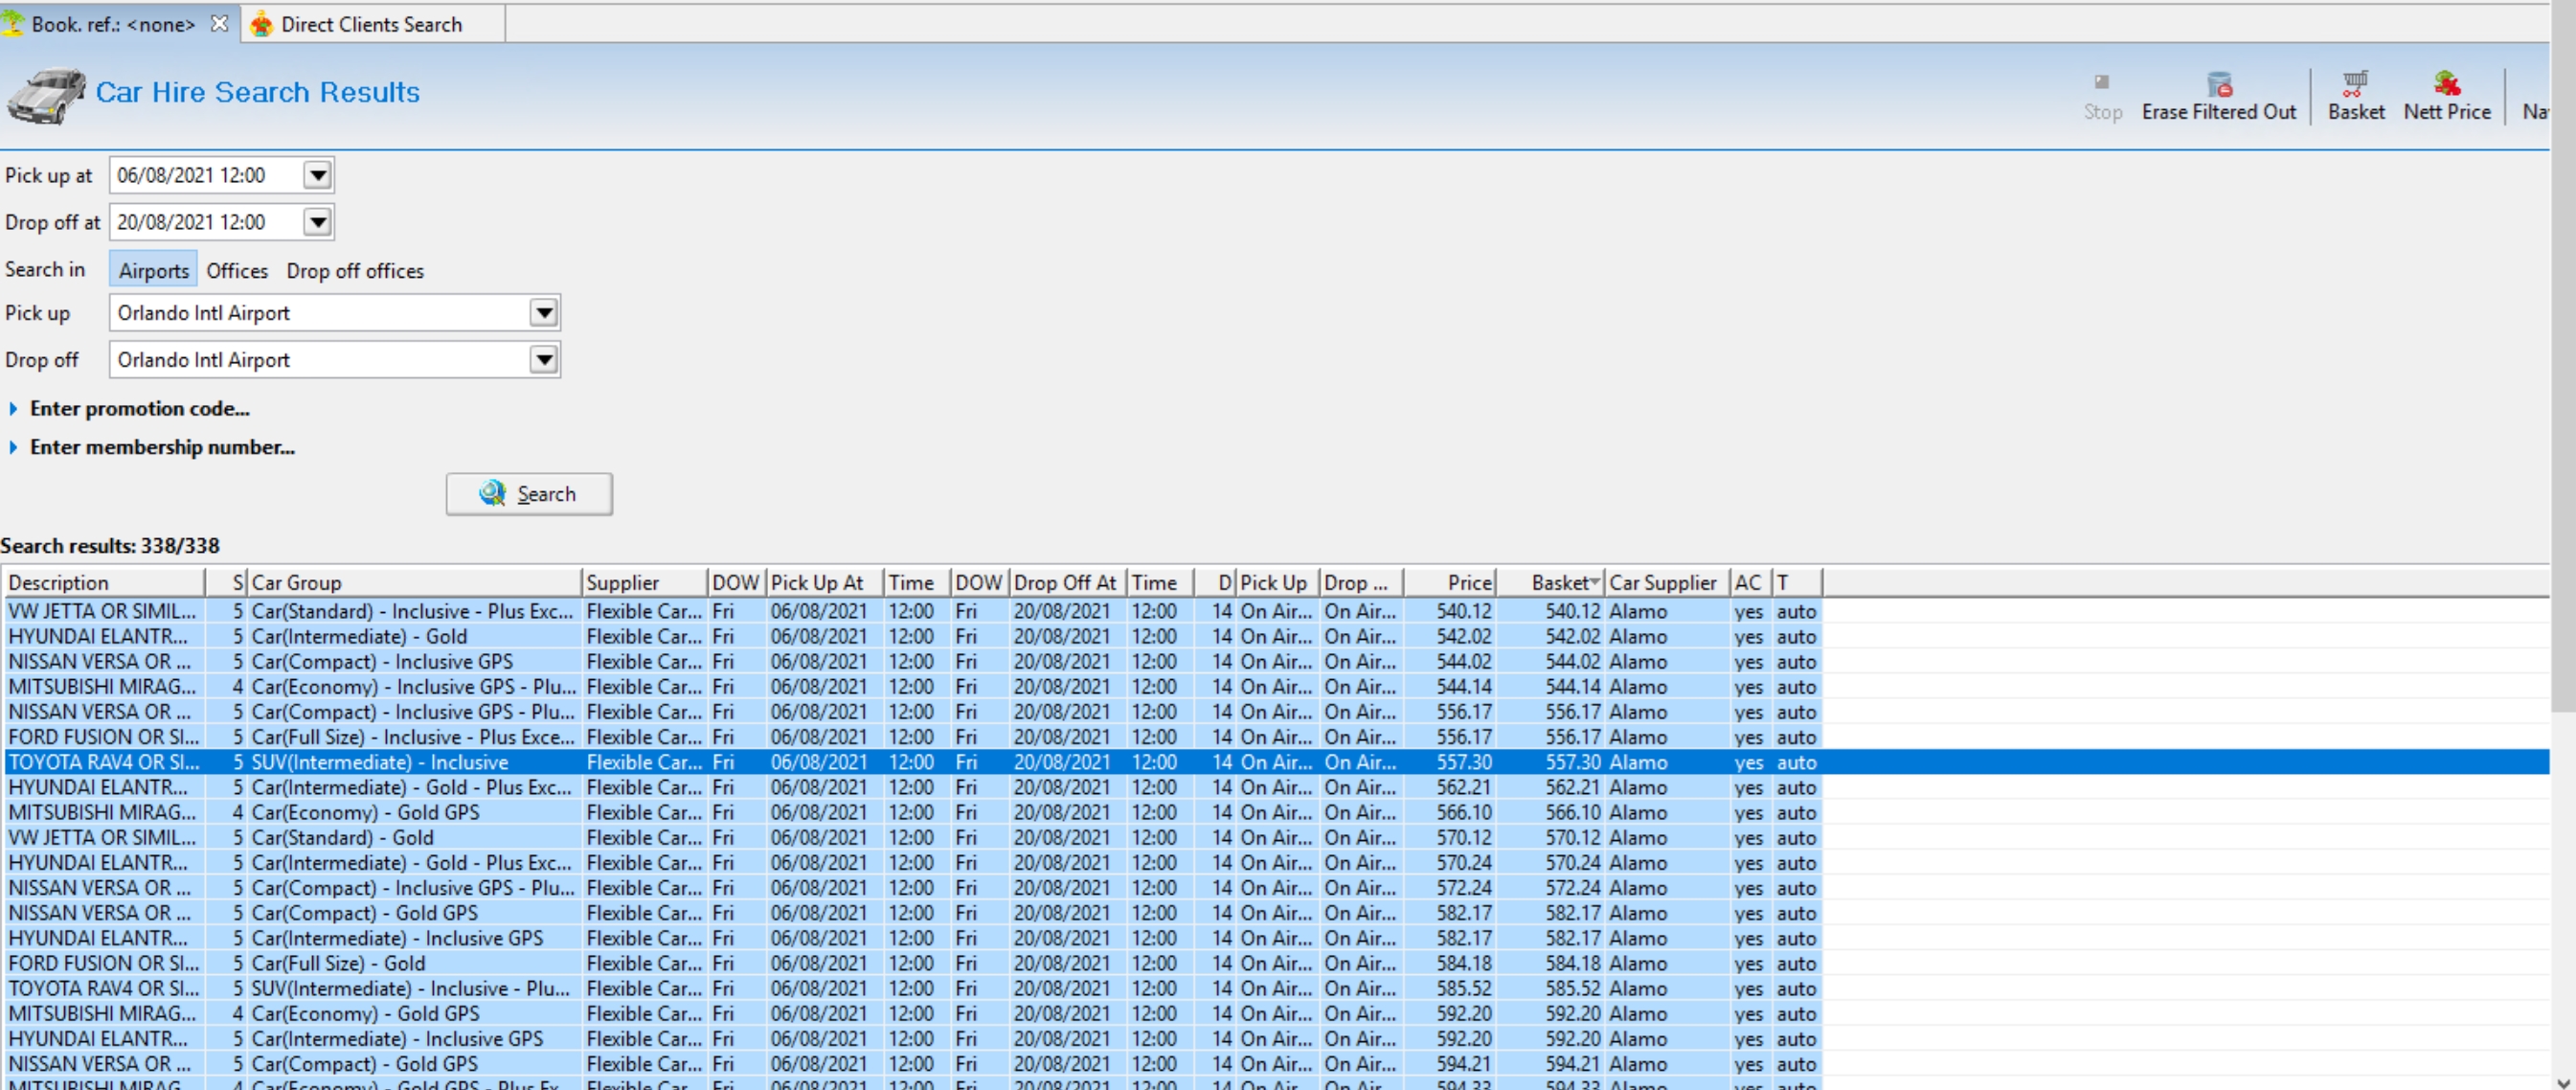Screen dimensions: 2576x1090
Task: Select the Airports search option
Action: tap(153, 271)
